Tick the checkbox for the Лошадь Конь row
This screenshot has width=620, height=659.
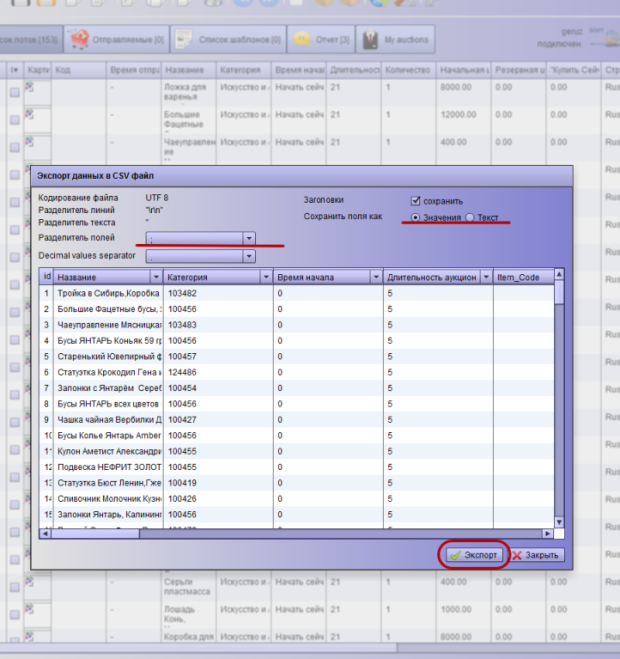click(15, 614)
